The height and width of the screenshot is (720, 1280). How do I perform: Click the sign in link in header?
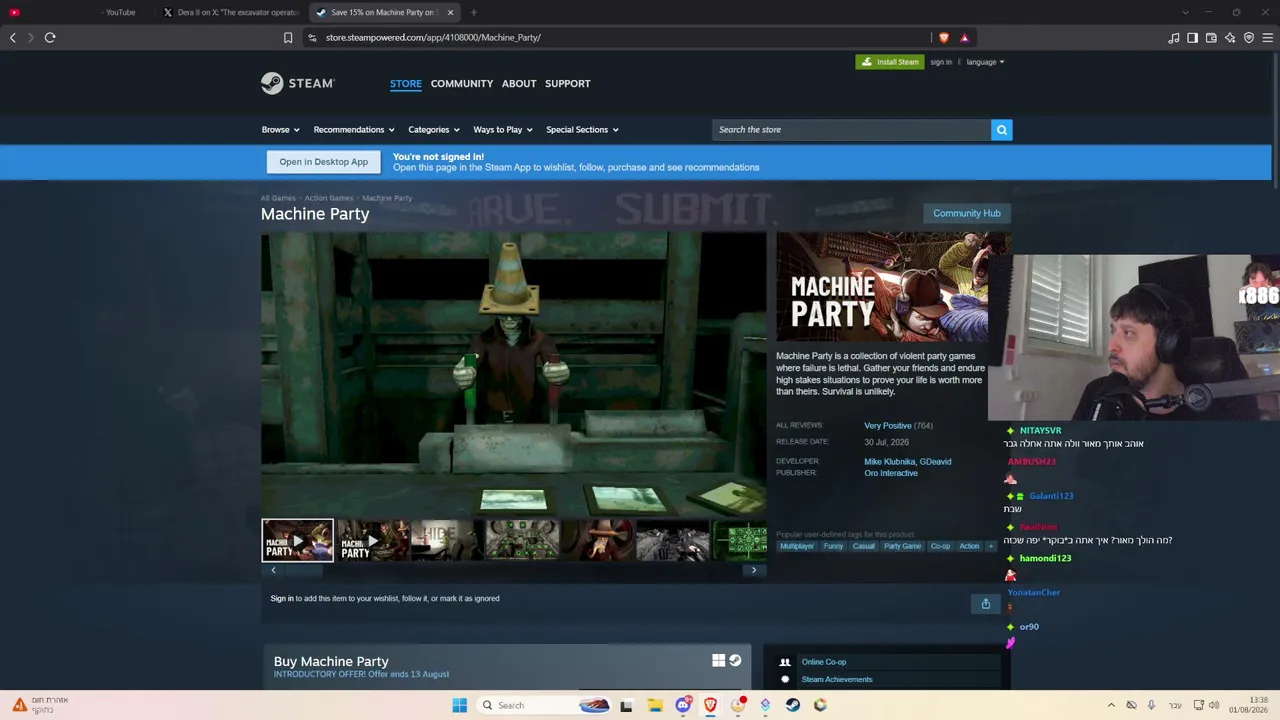coord(941,62)
